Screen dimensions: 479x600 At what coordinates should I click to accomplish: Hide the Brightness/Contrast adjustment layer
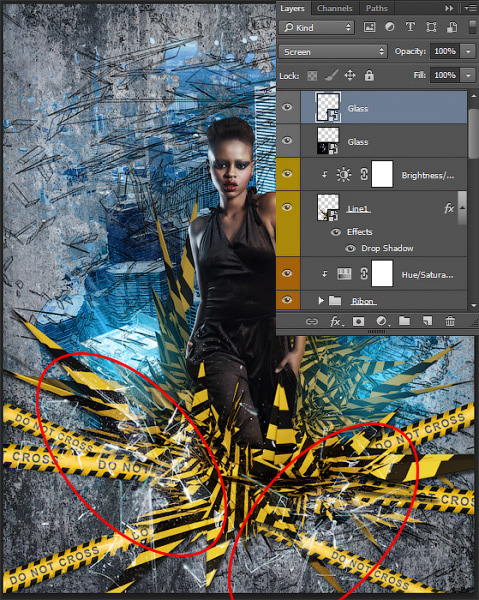(287, 174)
